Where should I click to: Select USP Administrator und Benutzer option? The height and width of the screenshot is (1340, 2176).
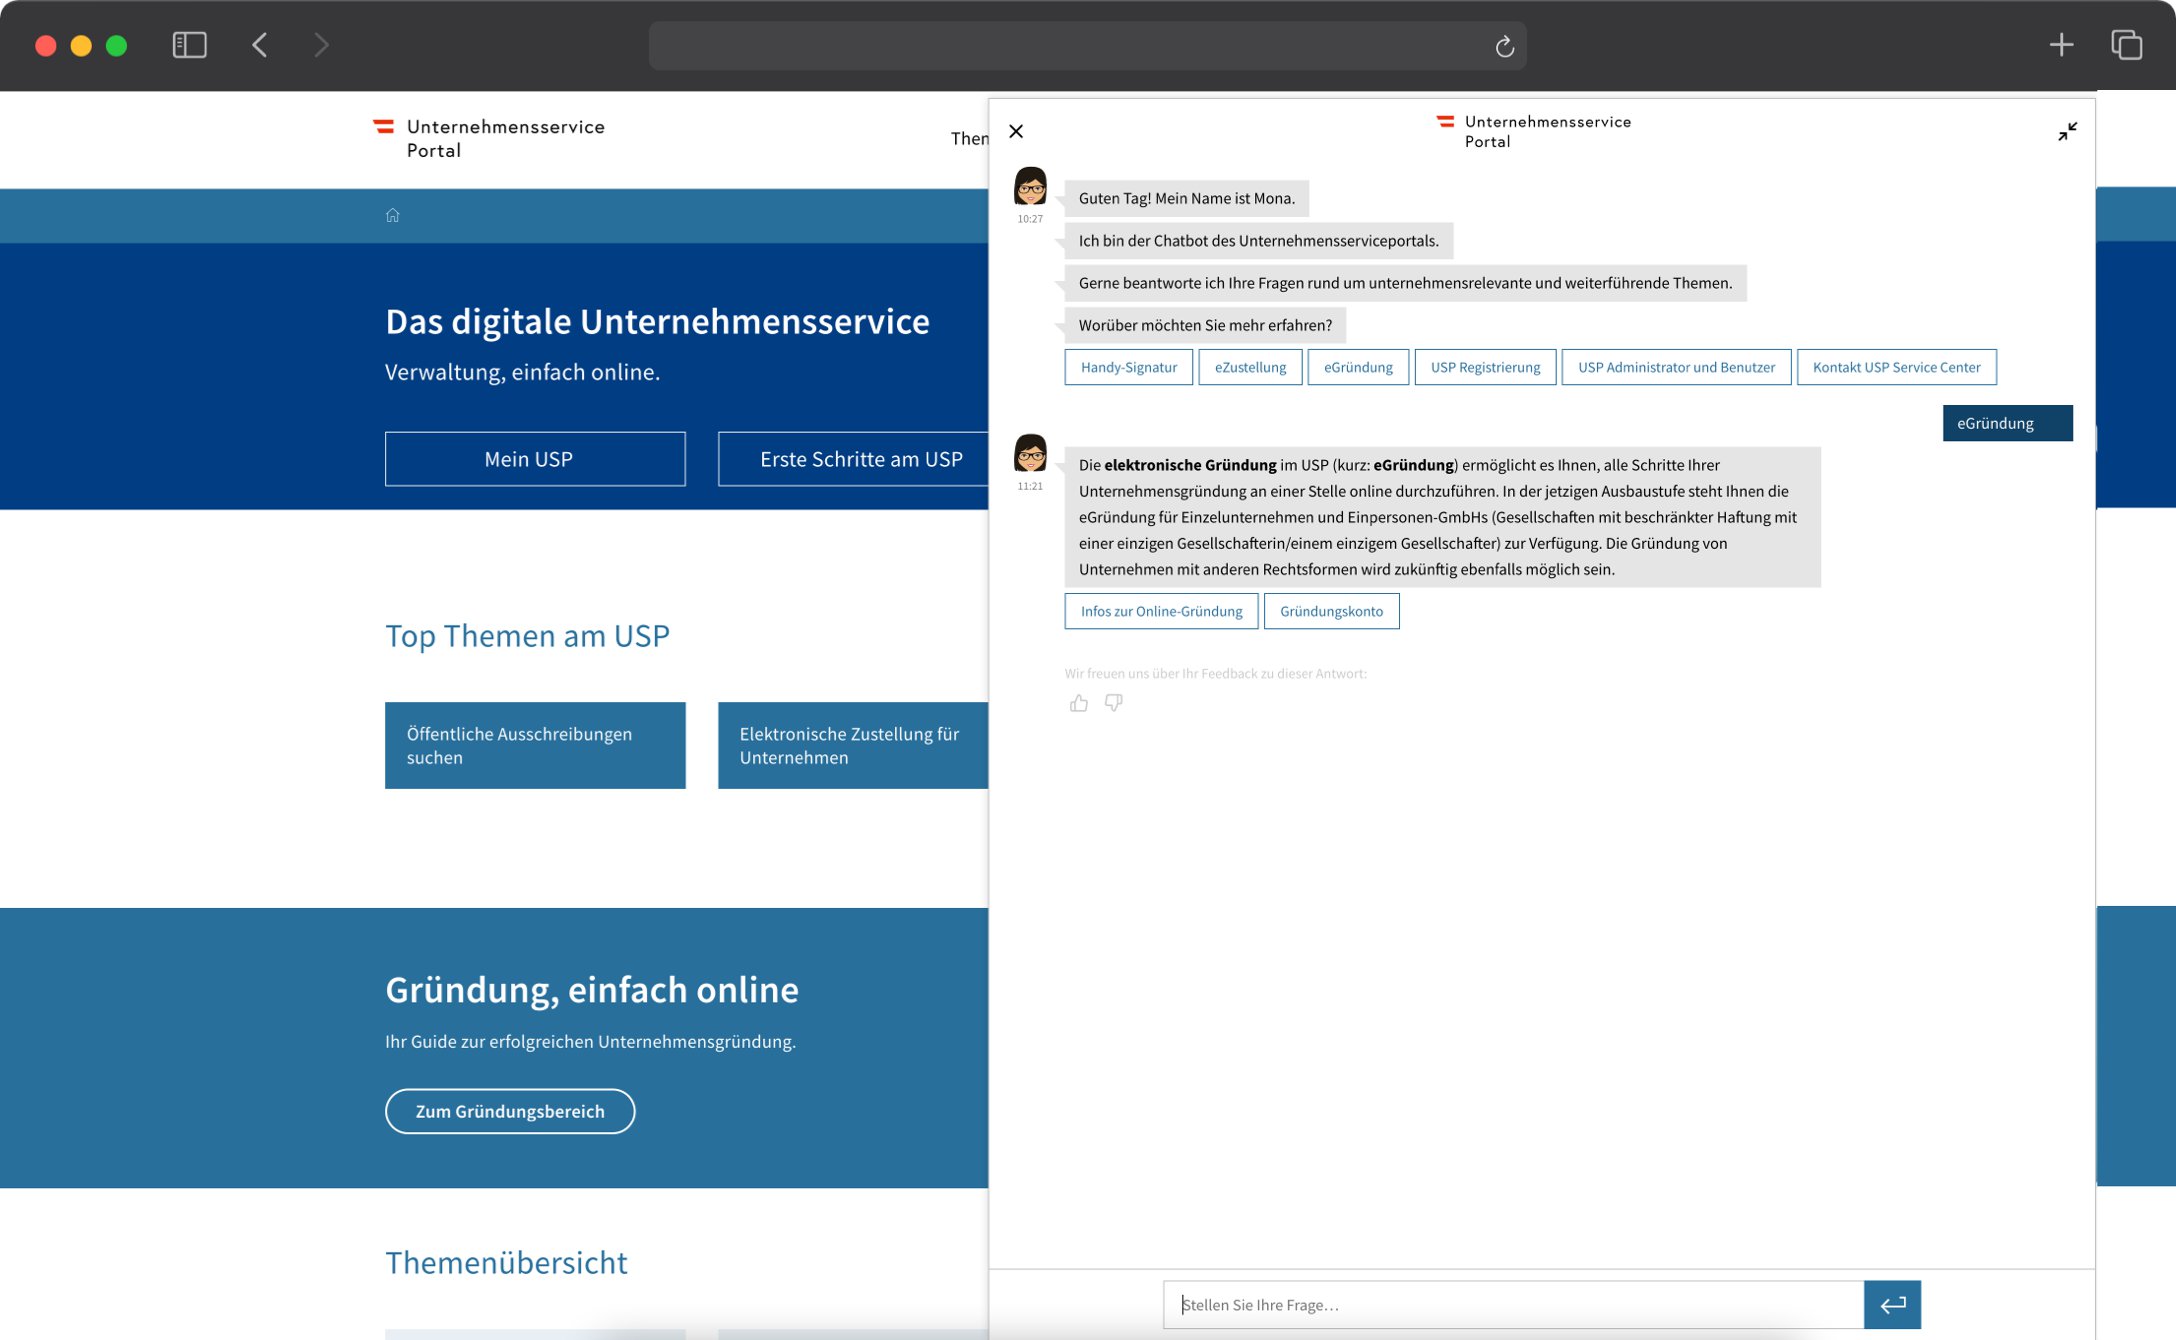[x=1676, y=367]
